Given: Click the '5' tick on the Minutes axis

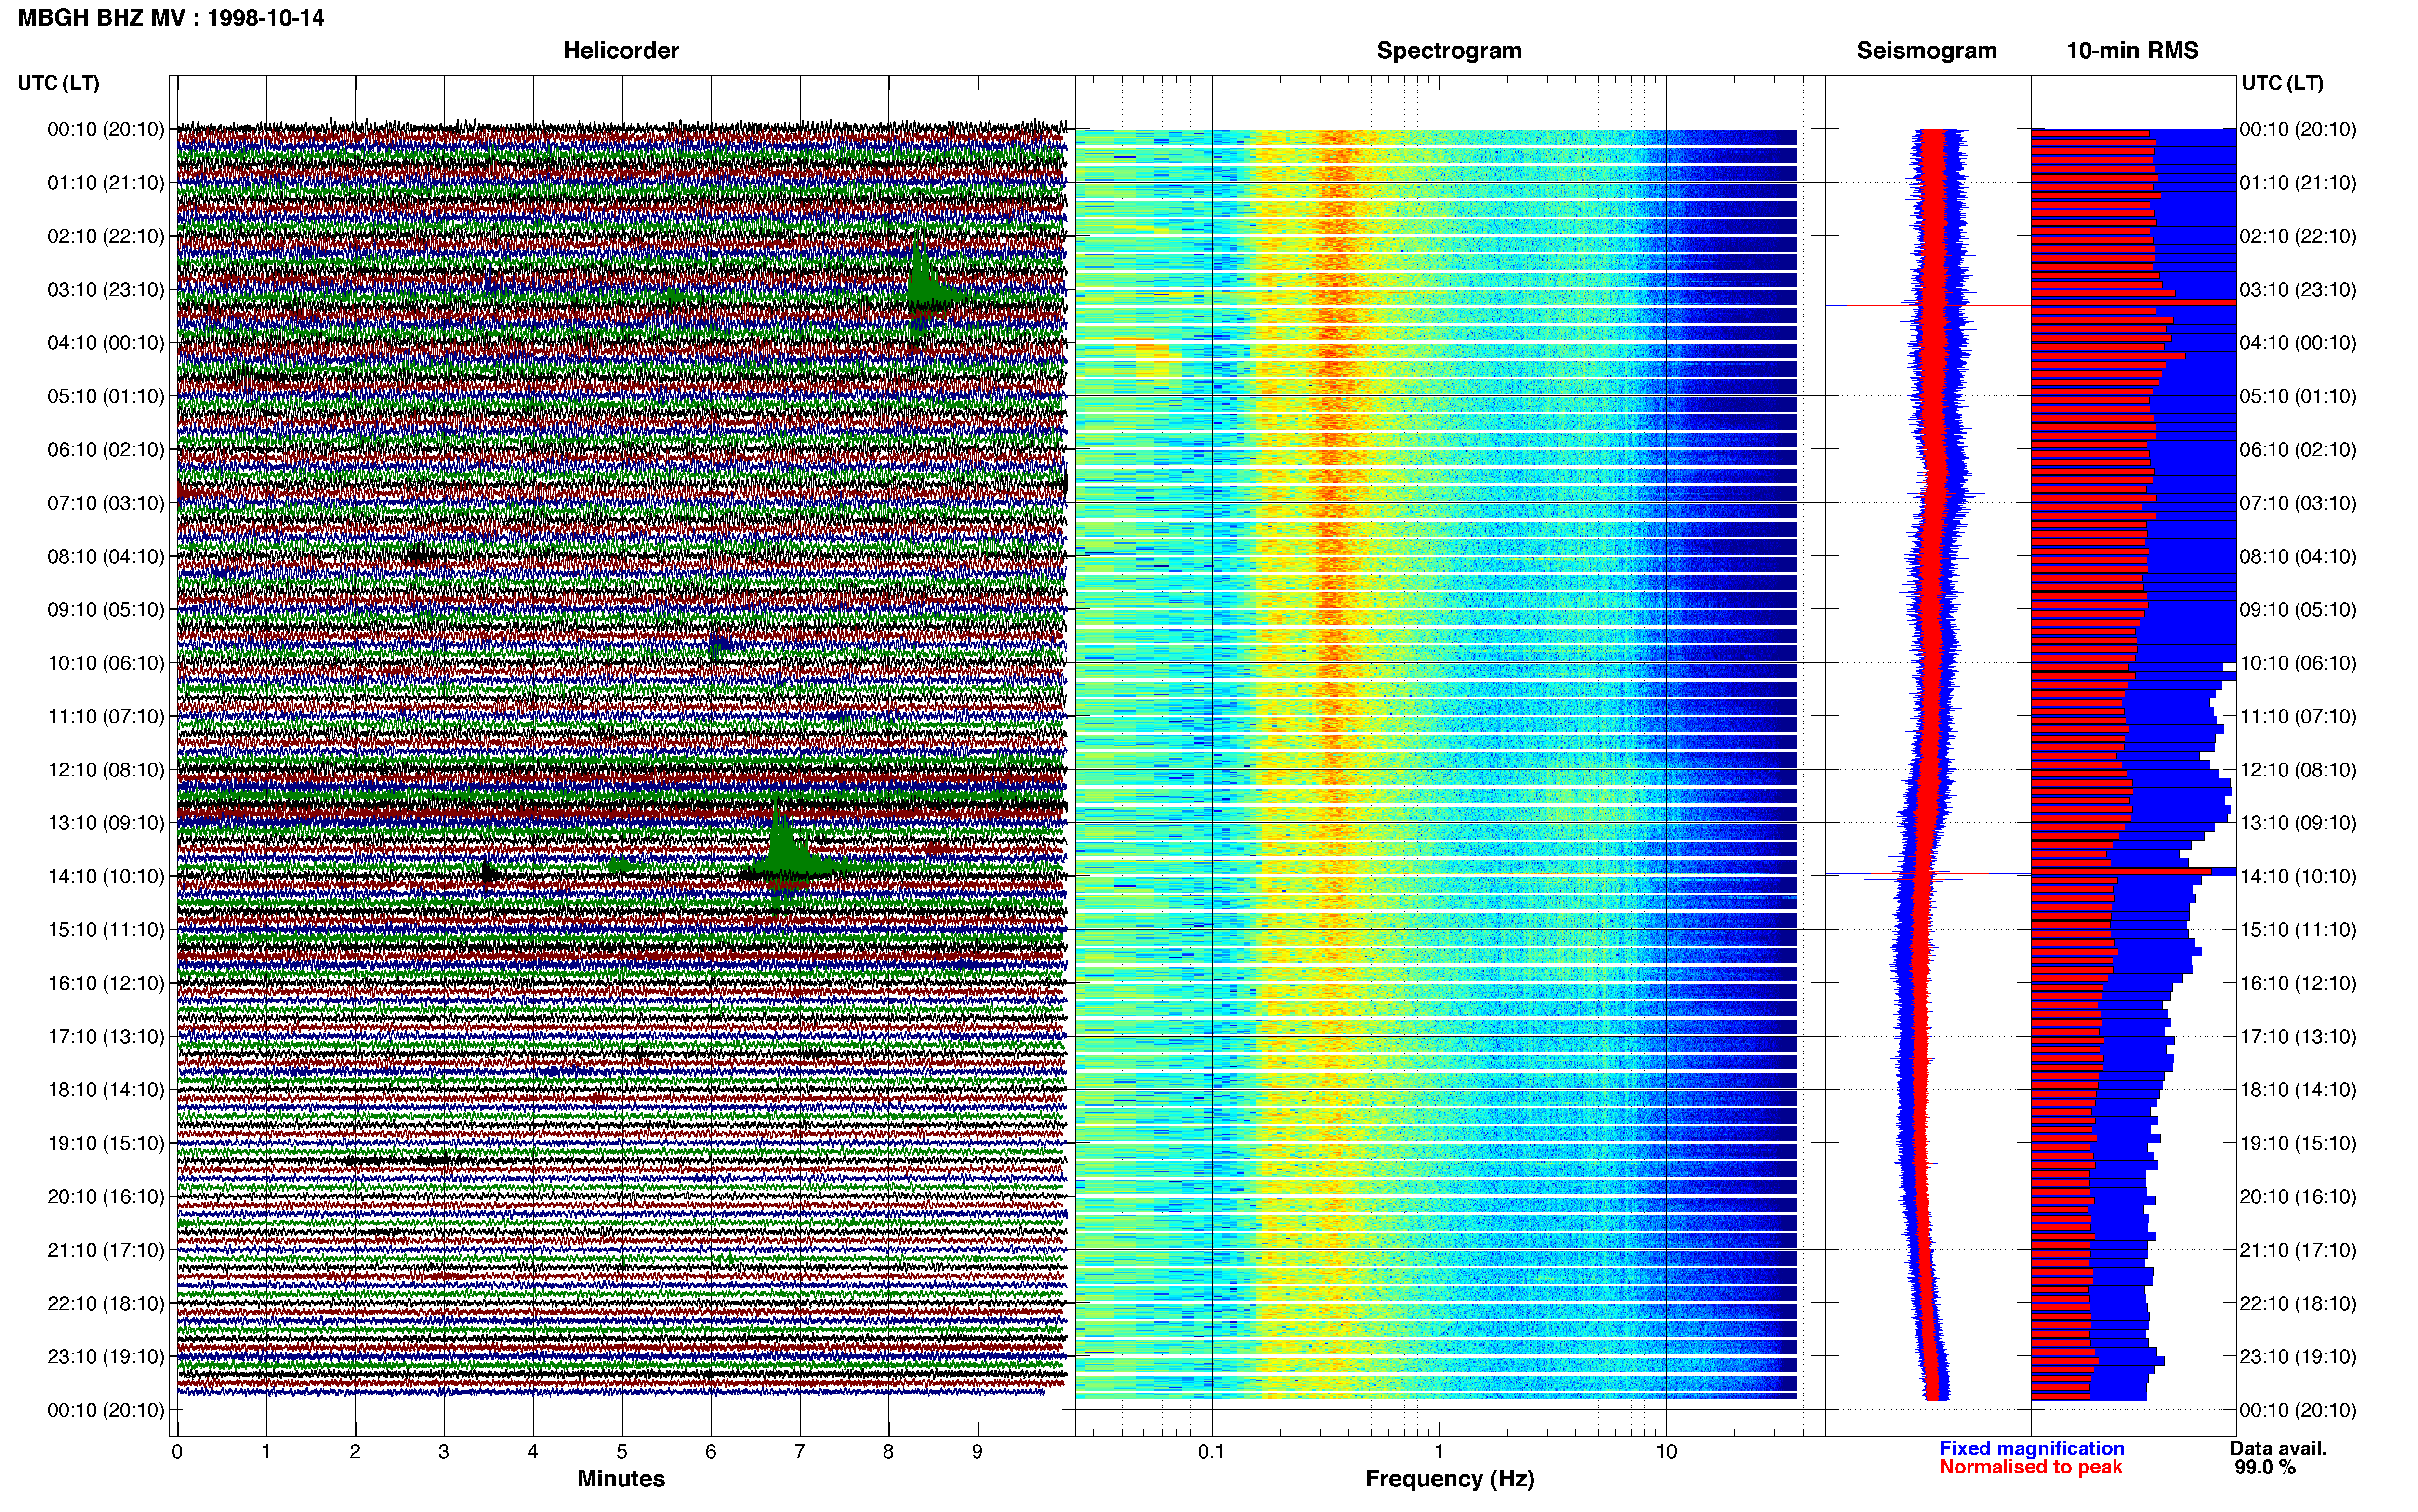Looking at the screenshot, I should click(622, 1452).
